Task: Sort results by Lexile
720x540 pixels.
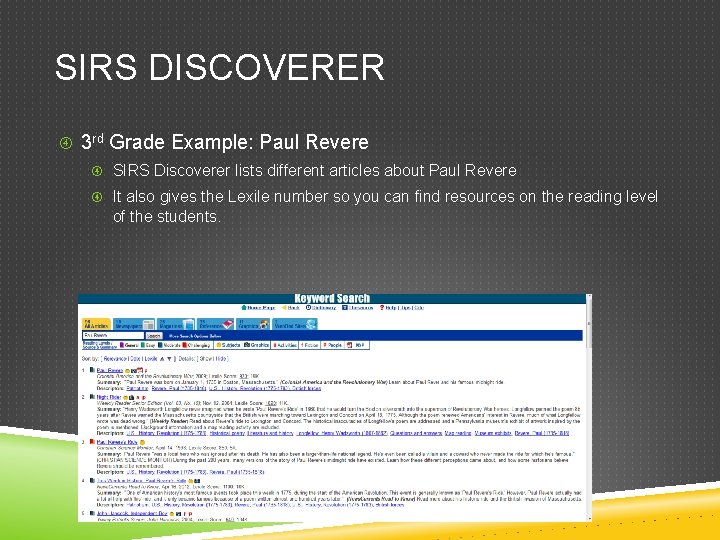Action: 151,359
